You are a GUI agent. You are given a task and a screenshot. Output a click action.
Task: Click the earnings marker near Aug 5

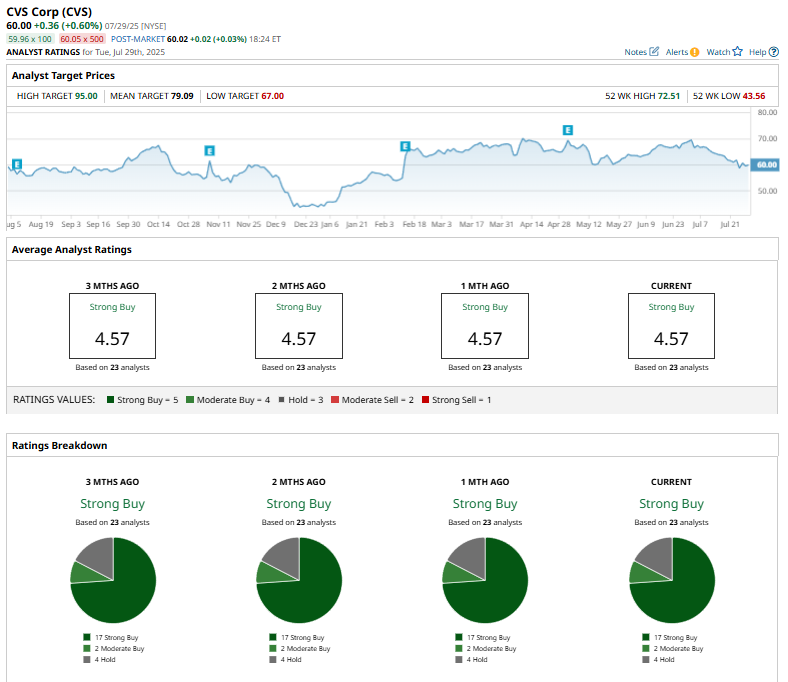(17, 164)
